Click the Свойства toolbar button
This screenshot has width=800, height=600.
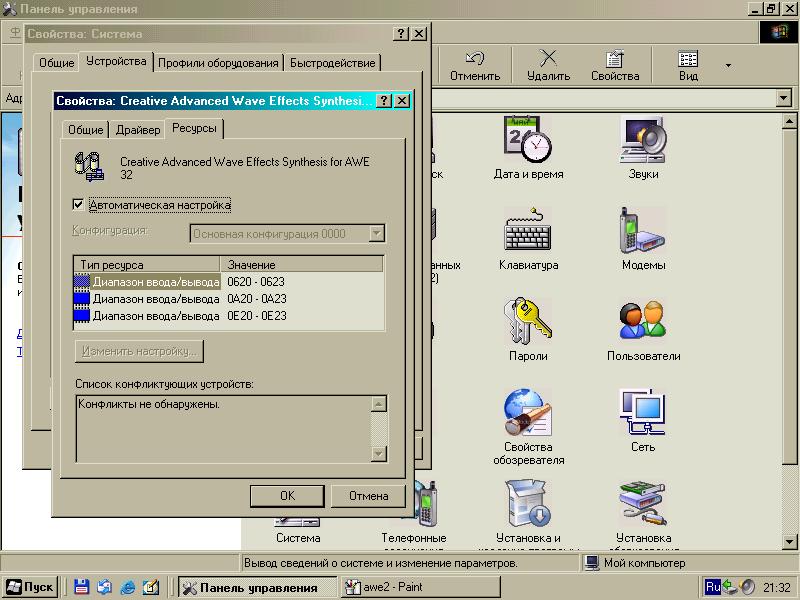pos(615,66)
